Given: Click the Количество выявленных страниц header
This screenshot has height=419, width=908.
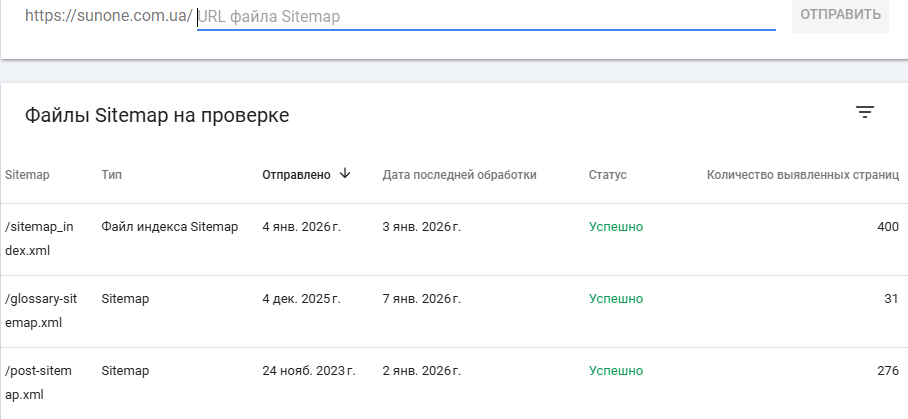Looking at the screenshot, I should [x=802, y=175].
